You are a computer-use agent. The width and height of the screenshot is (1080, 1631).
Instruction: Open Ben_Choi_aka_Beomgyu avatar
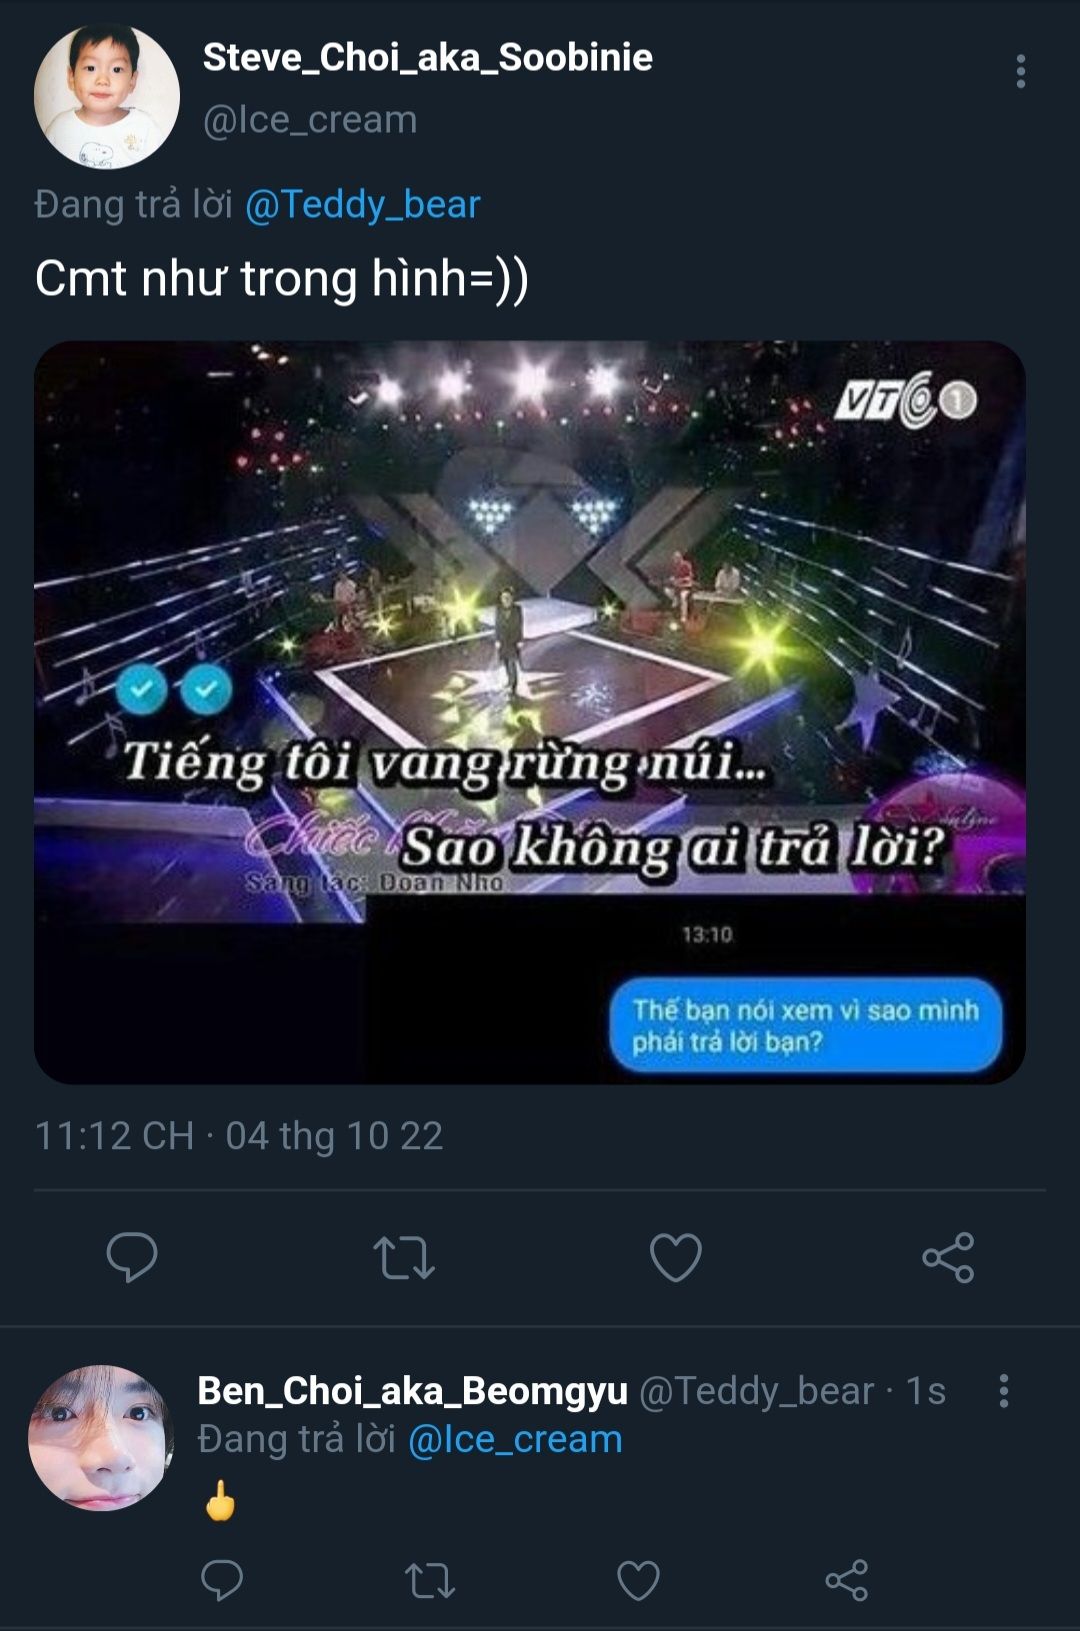[x=101, y=1438]
